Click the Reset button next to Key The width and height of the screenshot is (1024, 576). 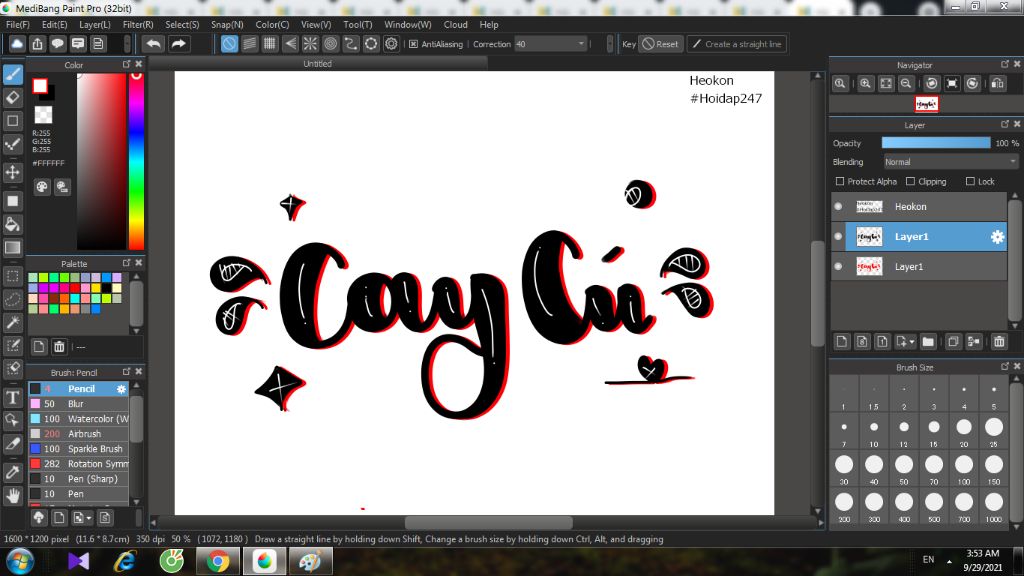point(660,44)
